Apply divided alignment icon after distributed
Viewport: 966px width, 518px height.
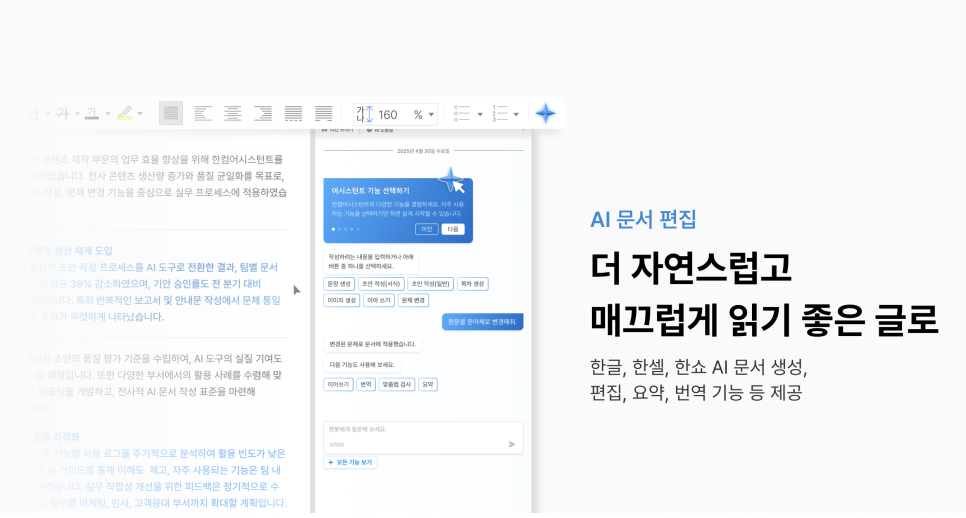323,113
